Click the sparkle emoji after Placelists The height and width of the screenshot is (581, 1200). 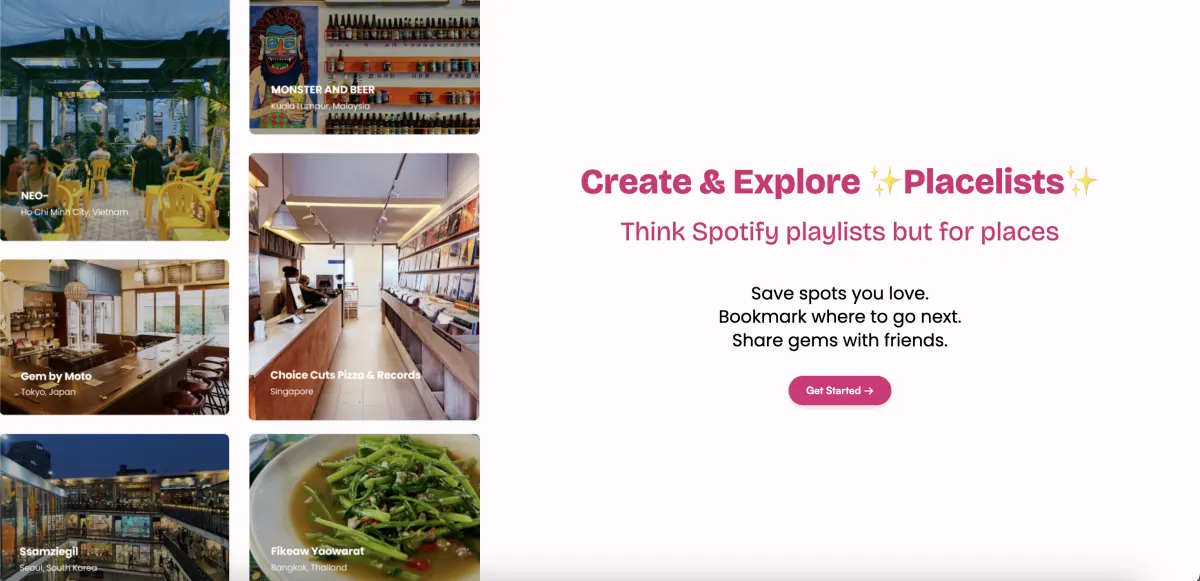[x=1082, y=182]
